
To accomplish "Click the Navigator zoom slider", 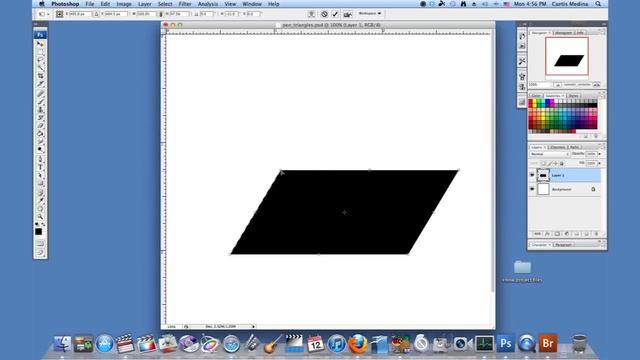I will coord(578,84).
